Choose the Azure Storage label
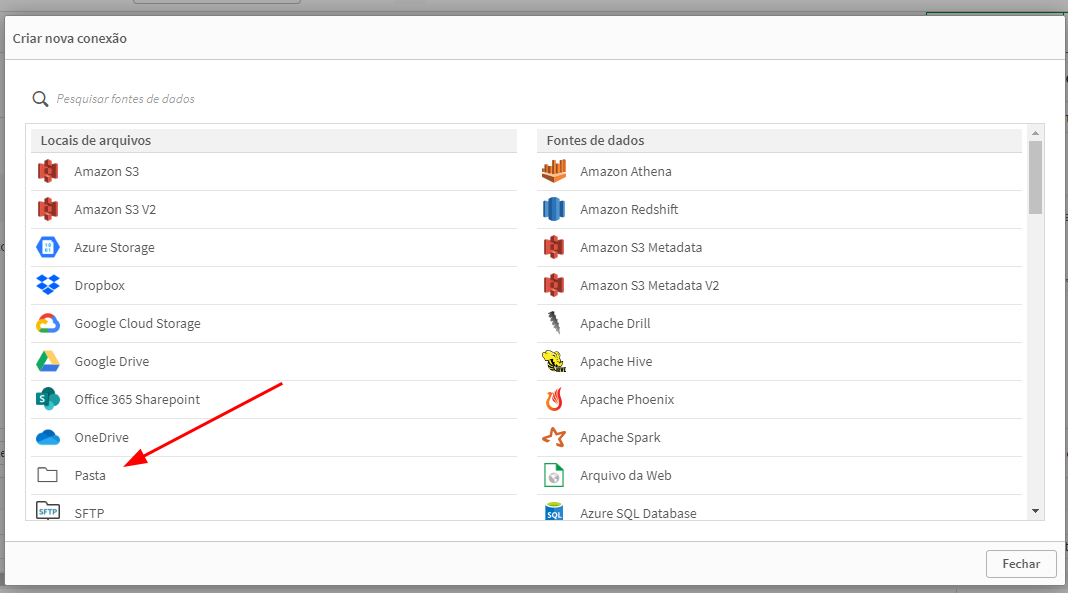 pos(114,248)
